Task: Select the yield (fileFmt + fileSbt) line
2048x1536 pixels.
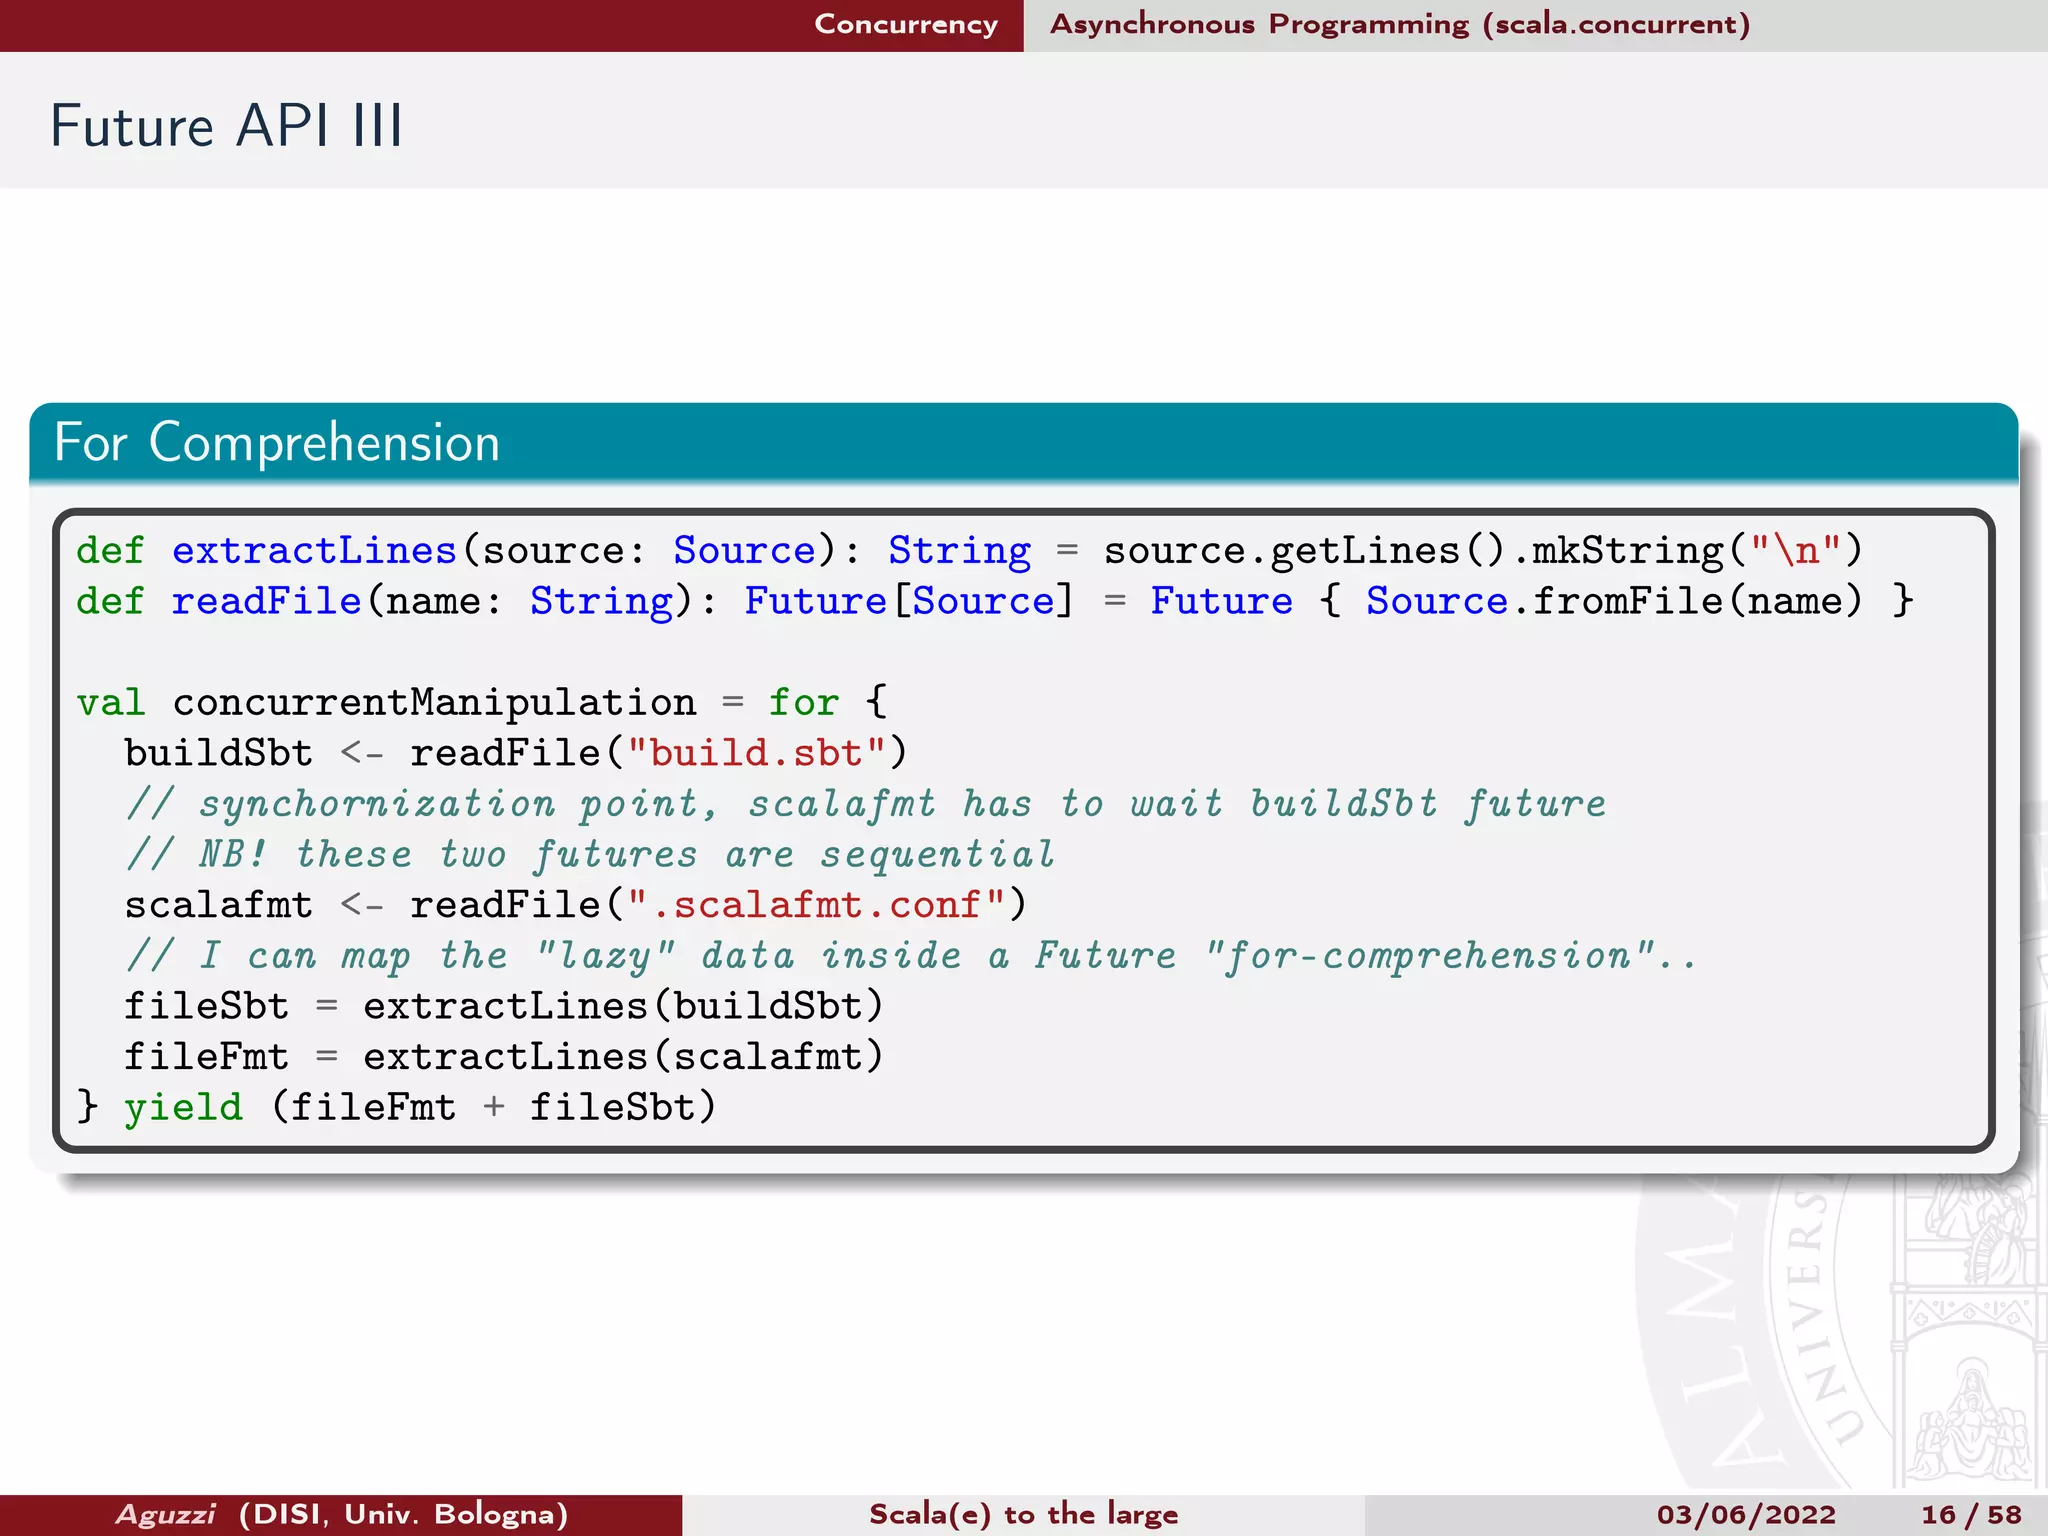Action: [x=397, y=1108]
